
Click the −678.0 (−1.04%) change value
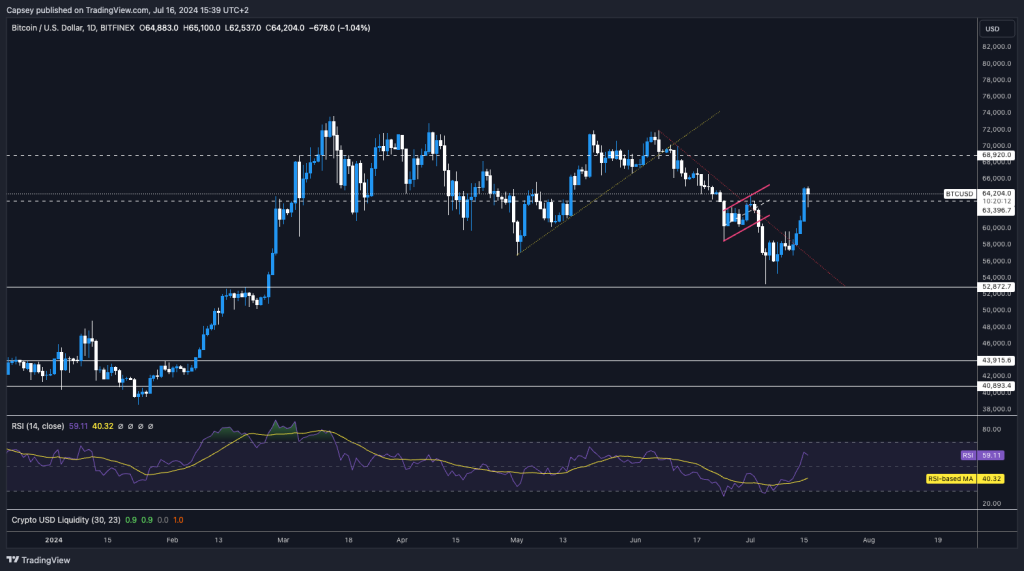(x=340, y=28)
